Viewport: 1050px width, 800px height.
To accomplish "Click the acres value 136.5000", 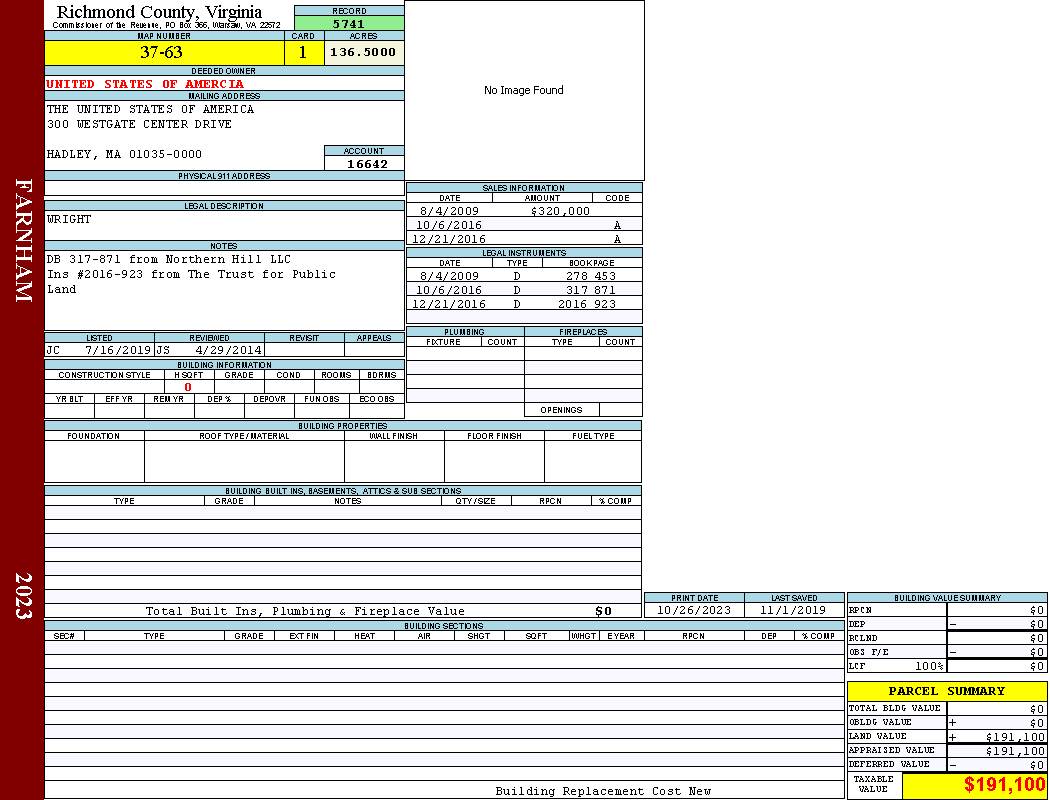I will click(x=364, y=52).
